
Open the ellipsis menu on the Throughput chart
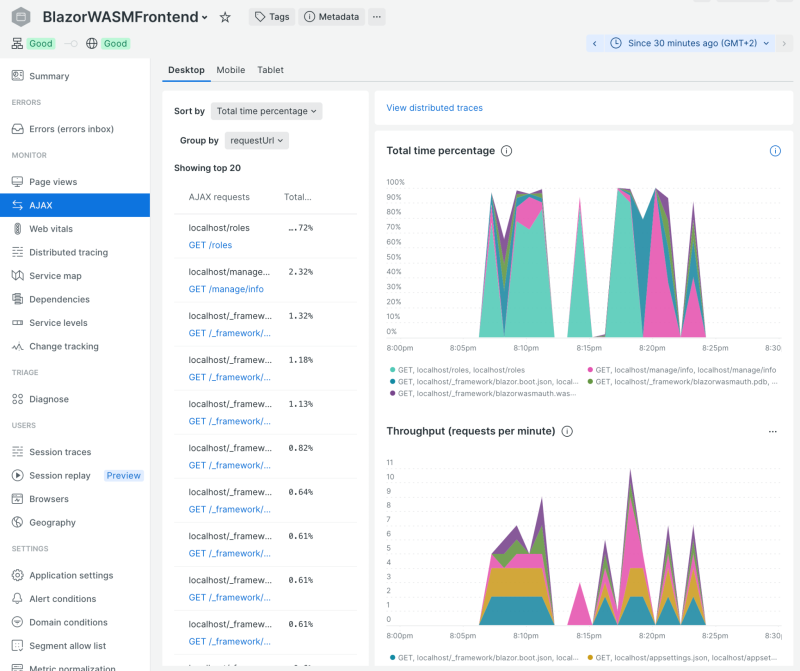pyautogui.click(x=772, y=431)
